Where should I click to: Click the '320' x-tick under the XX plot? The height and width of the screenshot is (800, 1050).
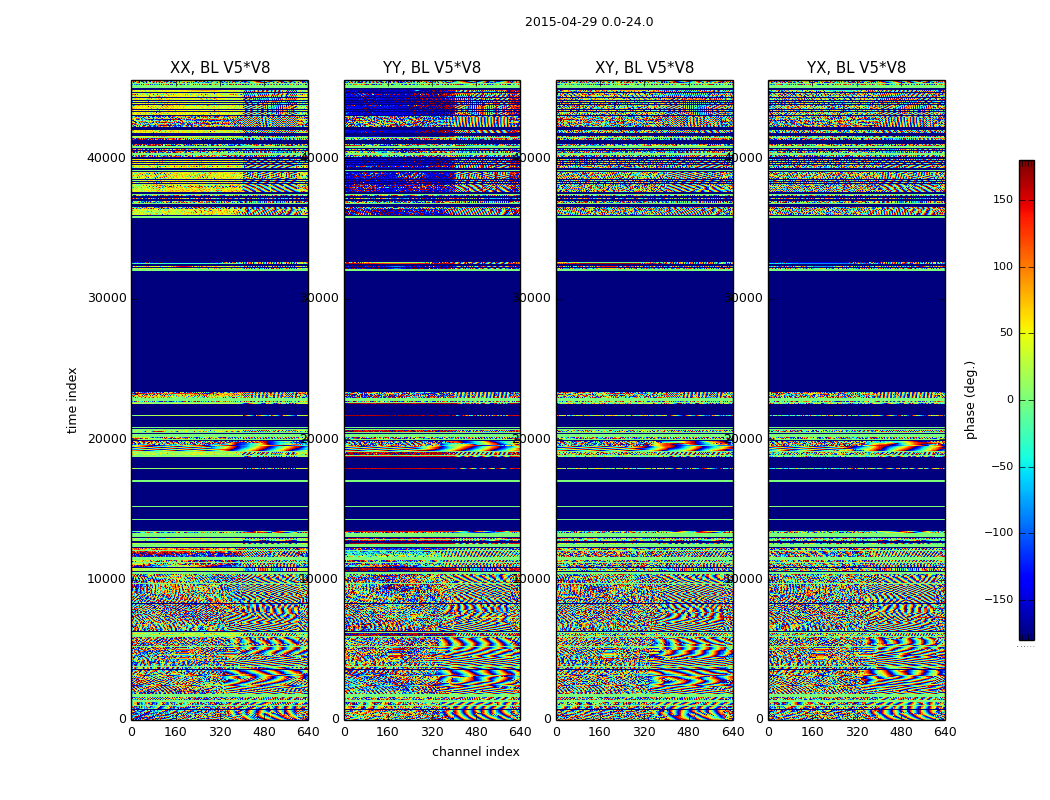point(220,732)
